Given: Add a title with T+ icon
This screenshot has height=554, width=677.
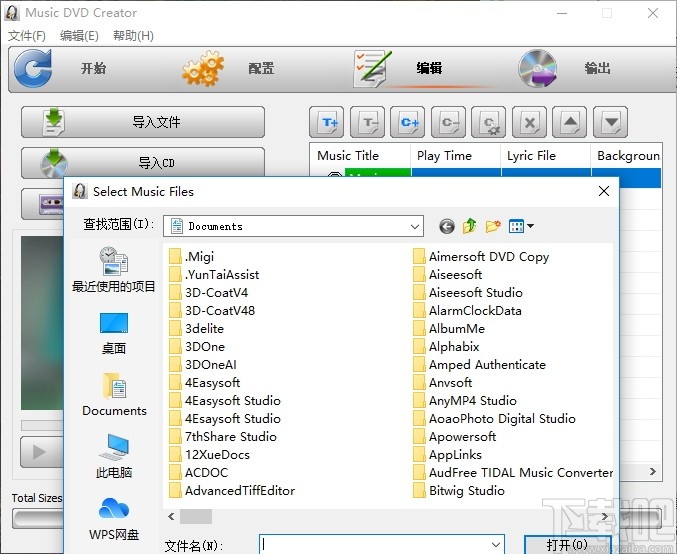Looking at the screenshot, I should (x=327, y=122).
